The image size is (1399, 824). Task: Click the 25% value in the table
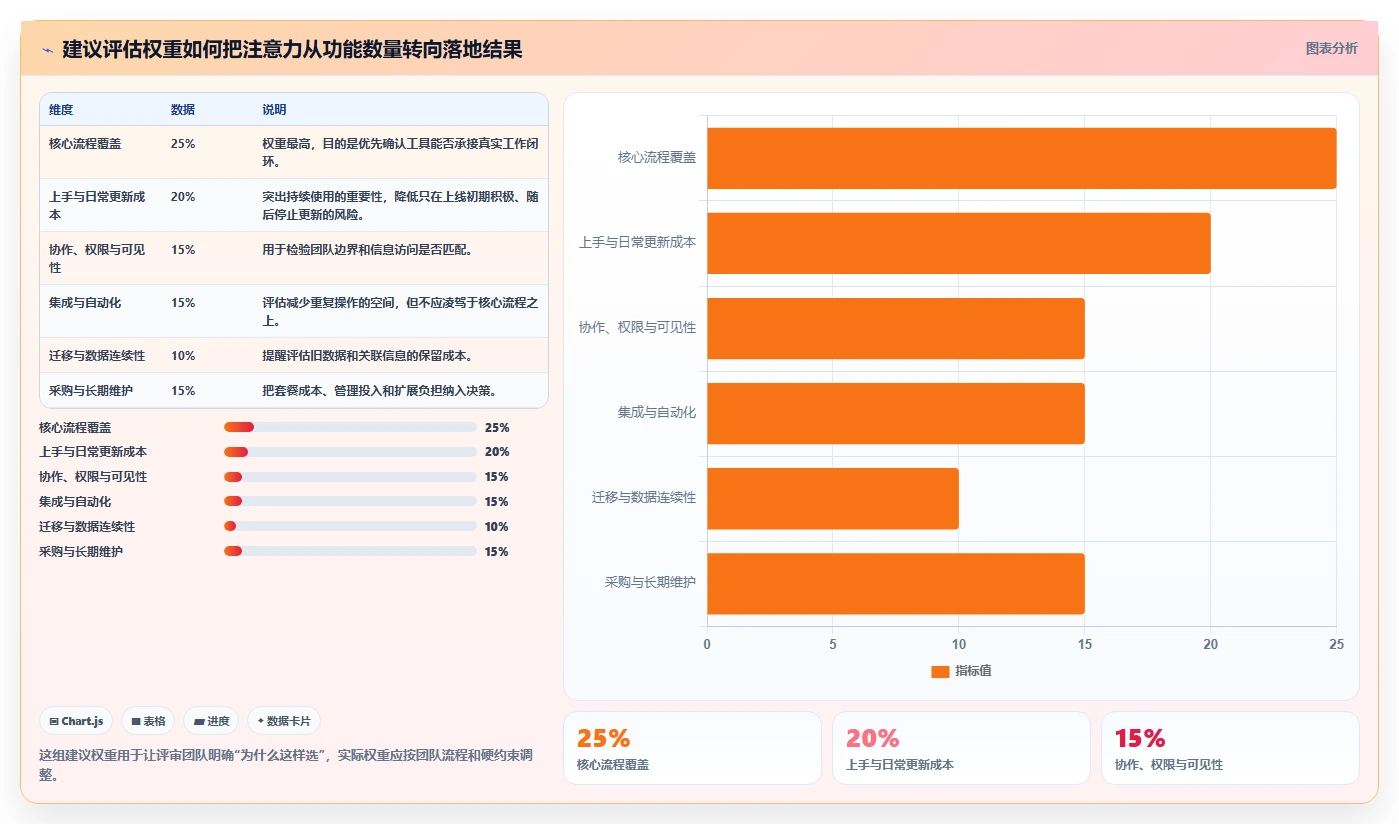pyautogui.click(x=183, y=144)
